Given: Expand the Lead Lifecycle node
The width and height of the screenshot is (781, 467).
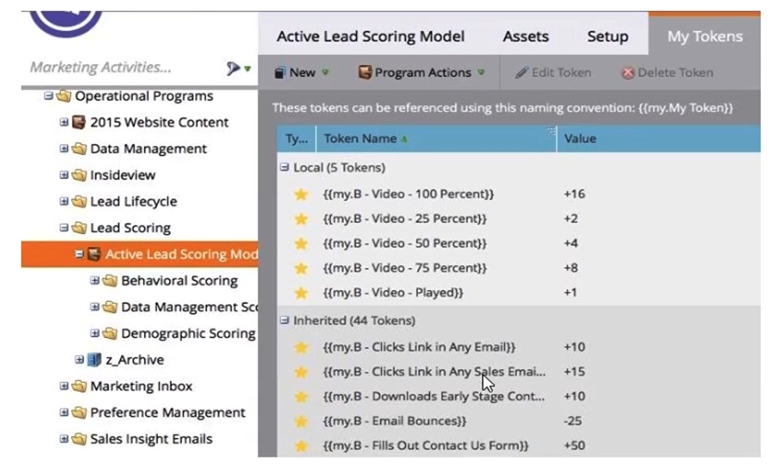Looking at the screenshot, I should coord(64,201).
